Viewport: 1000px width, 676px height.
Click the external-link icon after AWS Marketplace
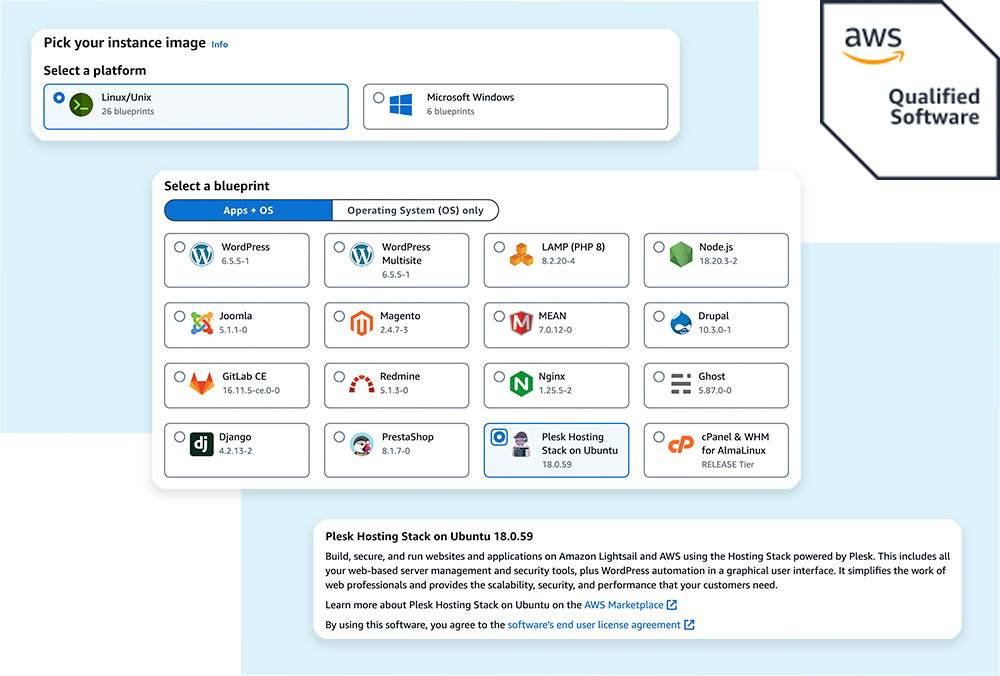[672, 605]
